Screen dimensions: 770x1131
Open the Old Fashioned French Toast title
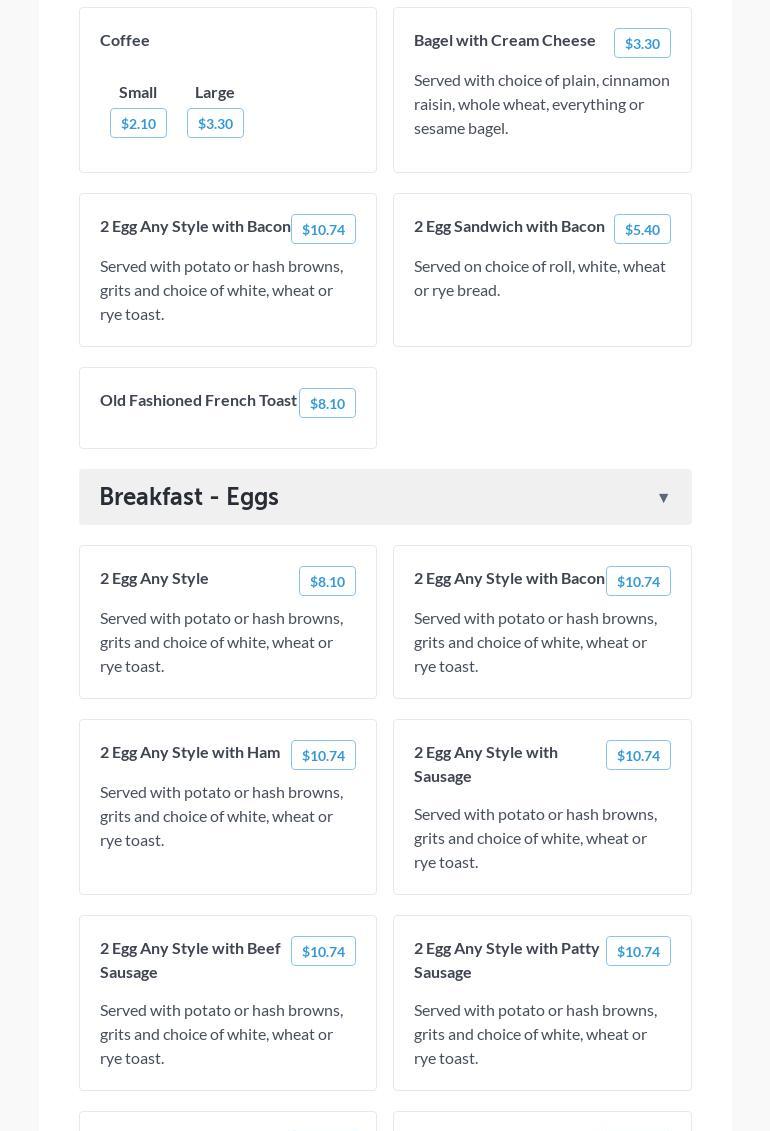click(x=198, y=400)
